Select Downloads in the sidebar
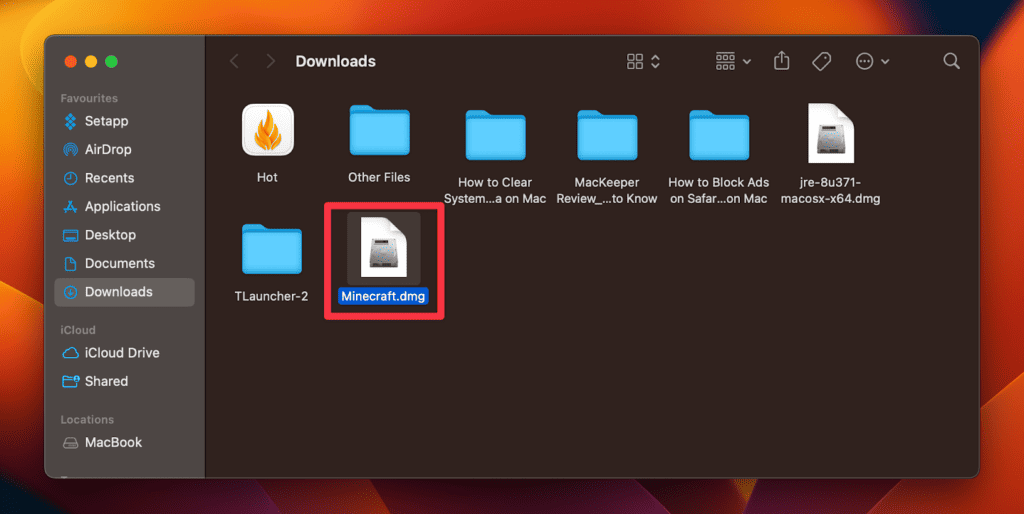 coord(124,292)
